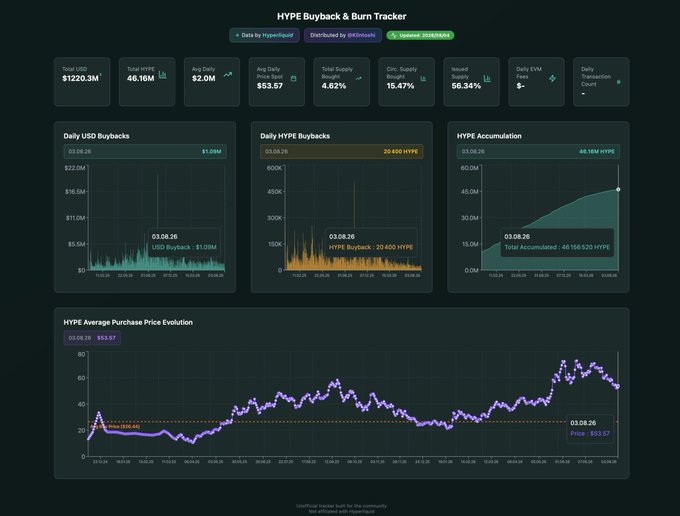Click the 'Daily USD Buybacks' chart heading

[96, 136]
